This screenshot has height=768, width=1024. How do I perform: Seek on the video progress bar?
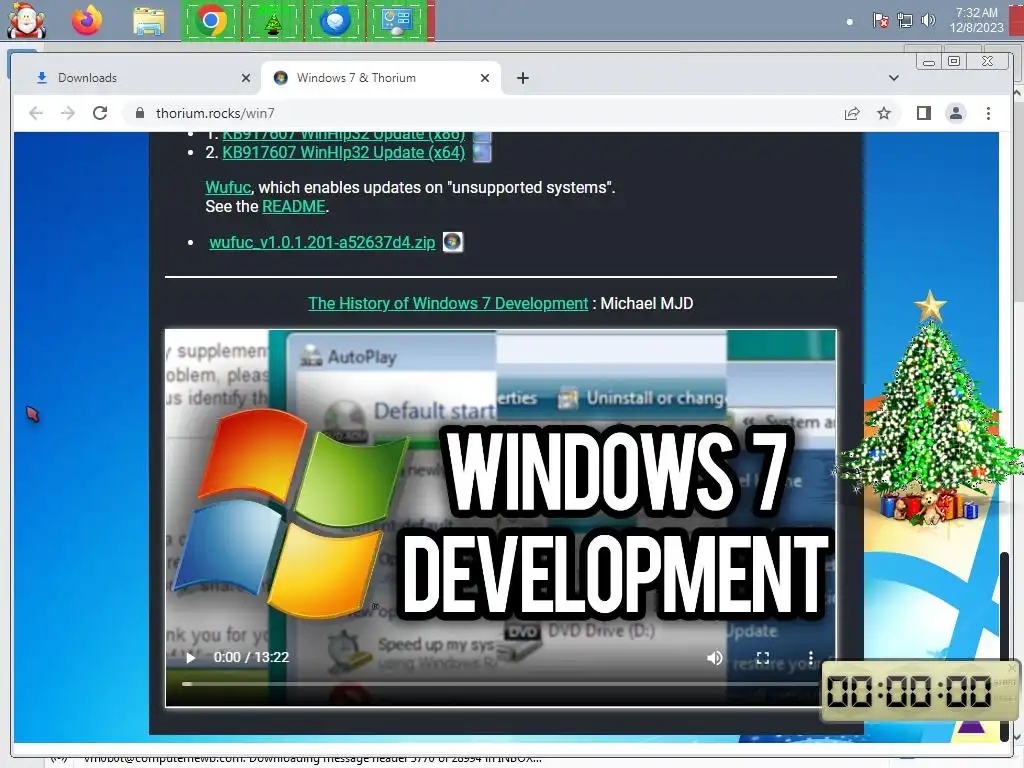point(500,684)
